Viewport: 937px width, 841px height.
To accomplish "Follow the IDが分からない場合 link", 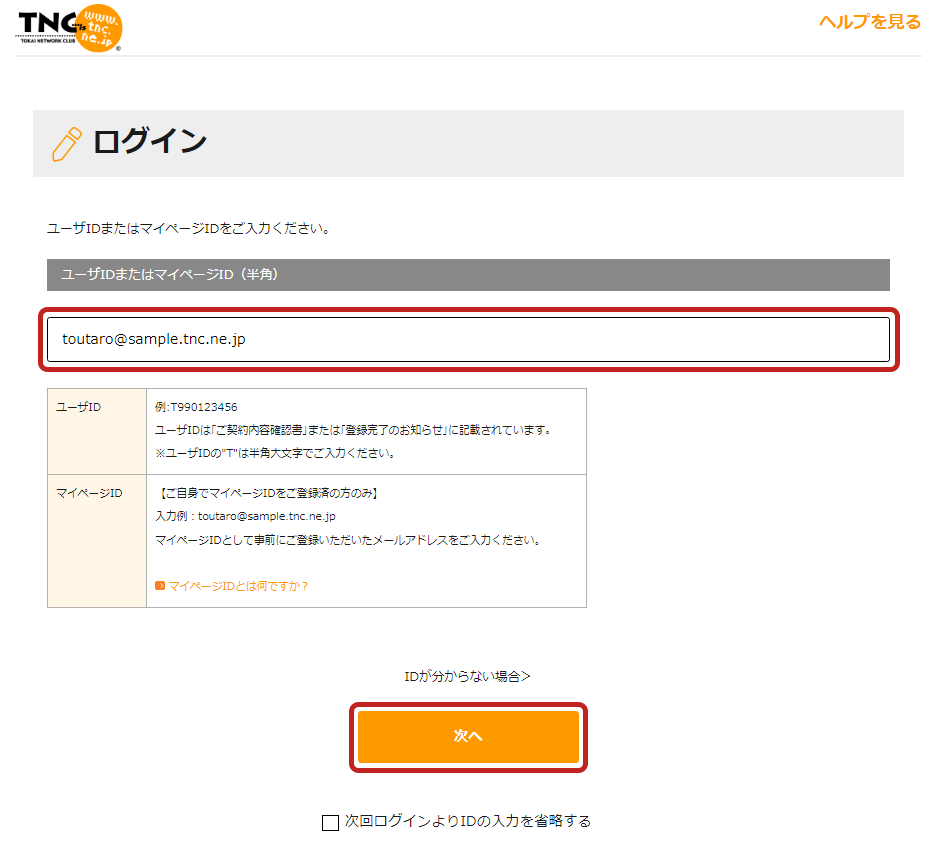I will pos(467,676).
